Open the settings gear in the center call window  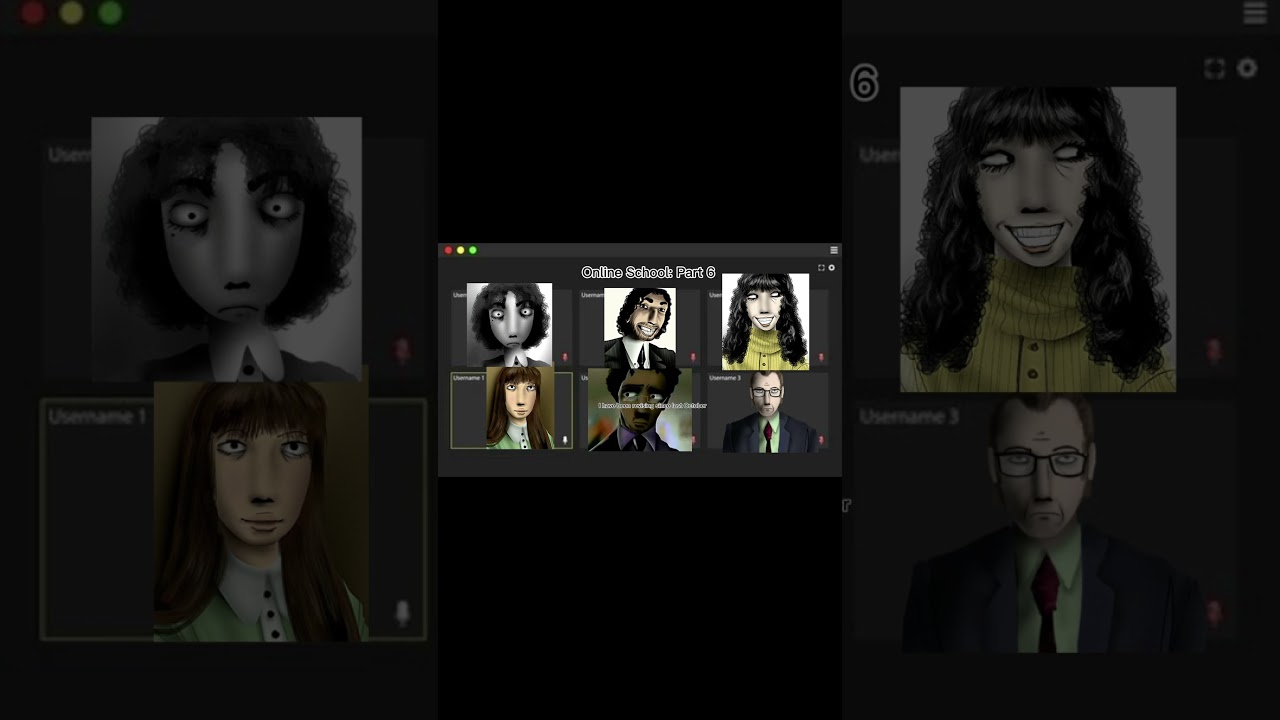point(831,268)
